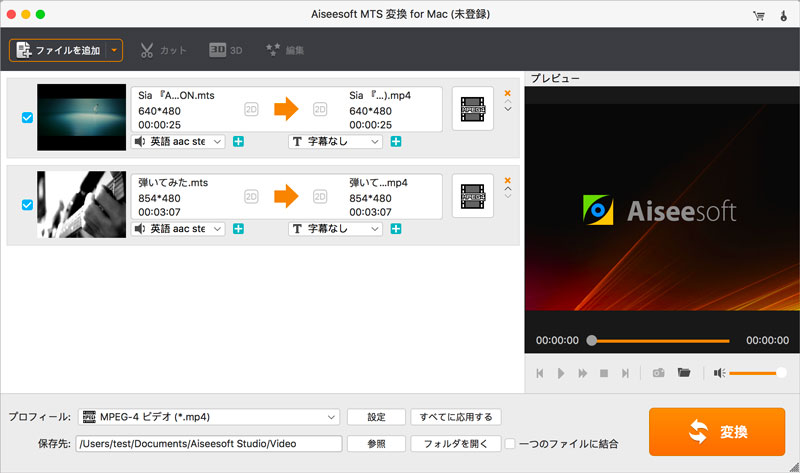Select the guitar video thumbnail for 弾いてみた.mts
Viewport: 800px width, 473px height.
coord(82,205)
